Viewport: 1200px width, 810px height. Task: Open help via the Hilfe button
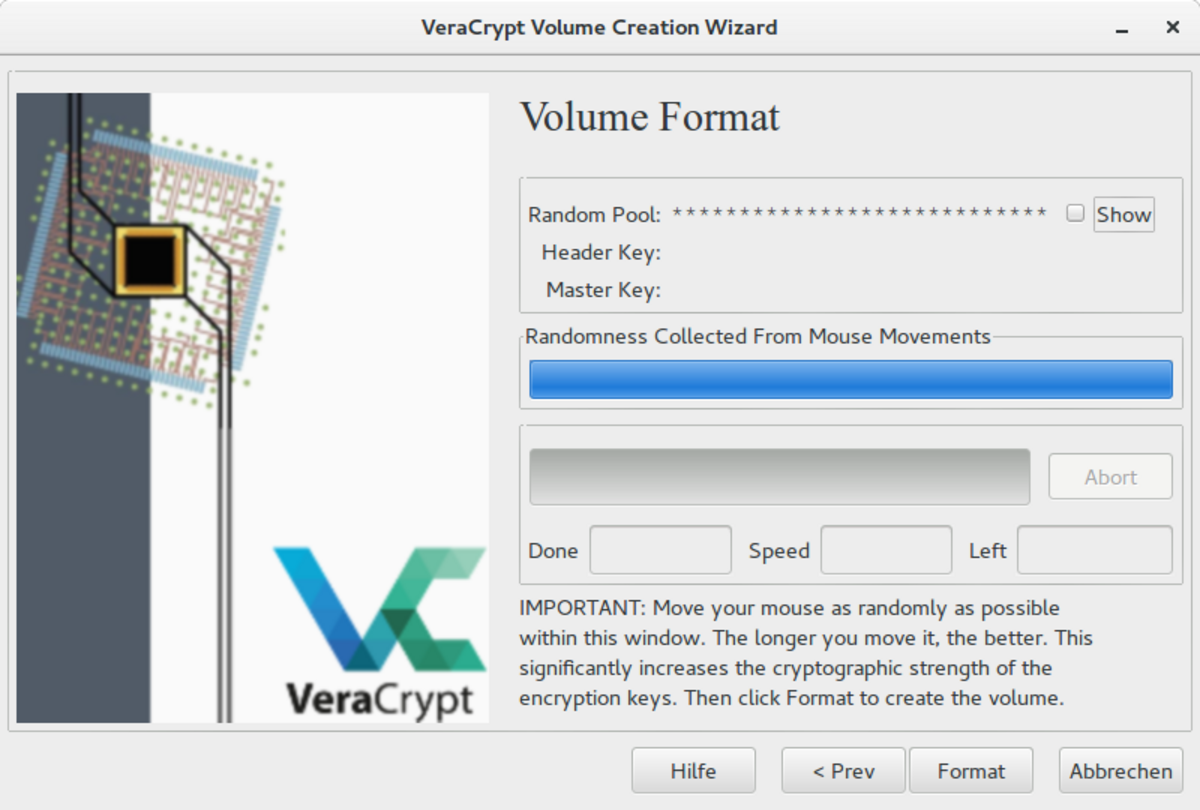coord(693,771)
